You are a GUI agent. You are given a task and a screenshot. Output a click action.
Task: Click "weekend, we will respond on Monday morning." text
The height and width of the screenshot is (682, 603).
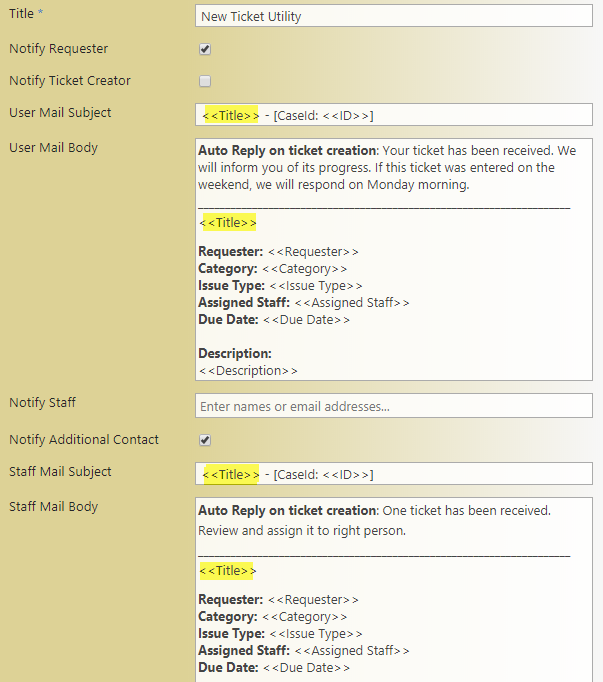pyautogui.click(x=334, y=185)
